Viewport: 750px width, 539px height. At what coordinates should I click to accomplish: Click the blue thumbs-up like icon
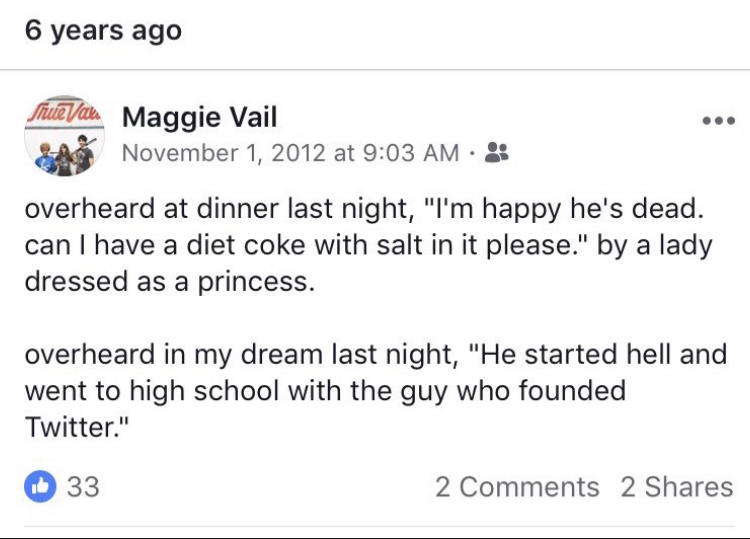(41, 487)
